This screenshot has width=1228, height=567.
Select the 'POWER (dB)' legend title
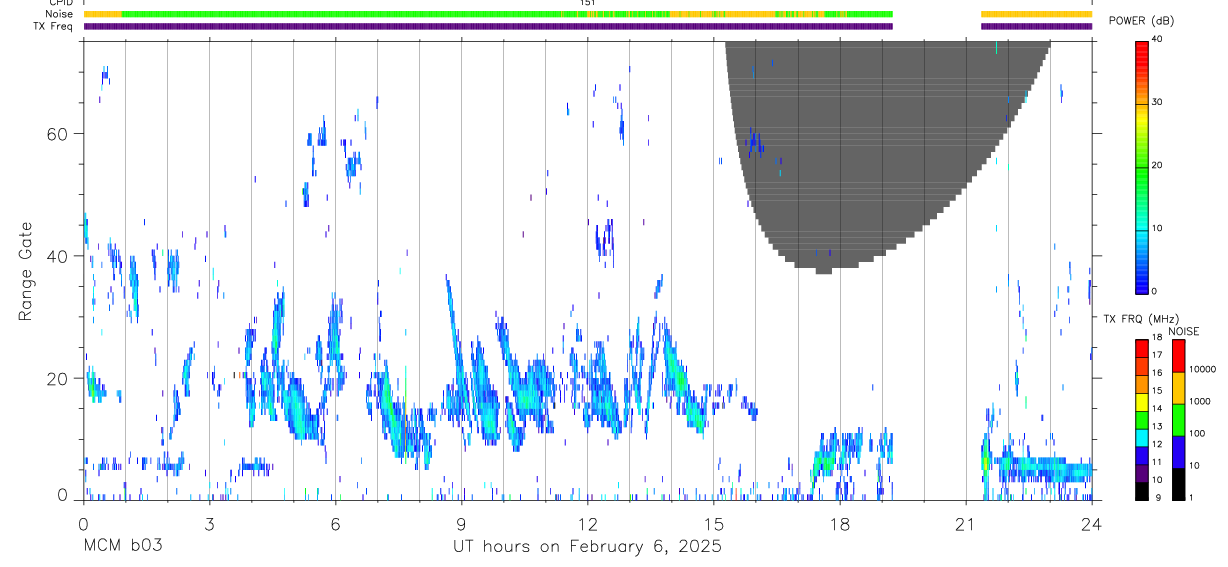coord(1141,22)
